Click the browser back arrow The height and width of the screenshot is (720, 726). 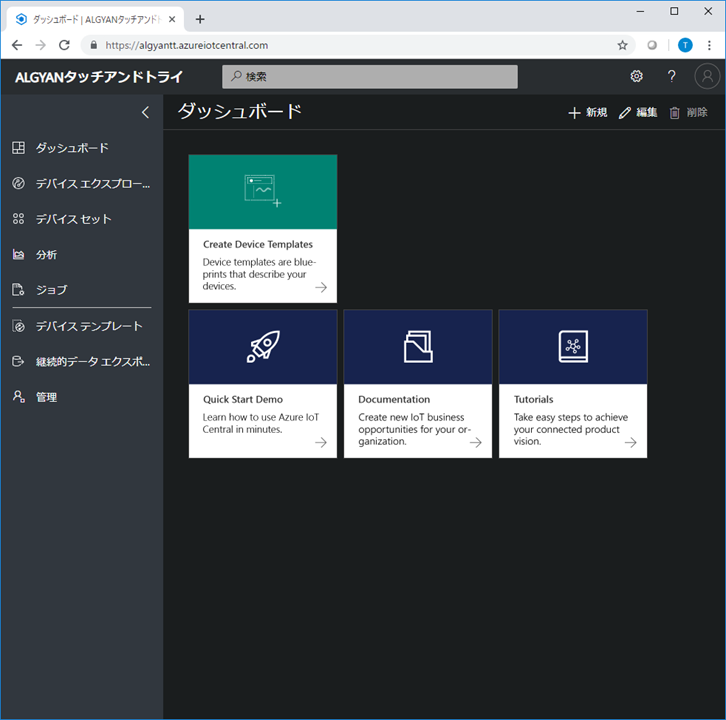[x=17, y=45]
